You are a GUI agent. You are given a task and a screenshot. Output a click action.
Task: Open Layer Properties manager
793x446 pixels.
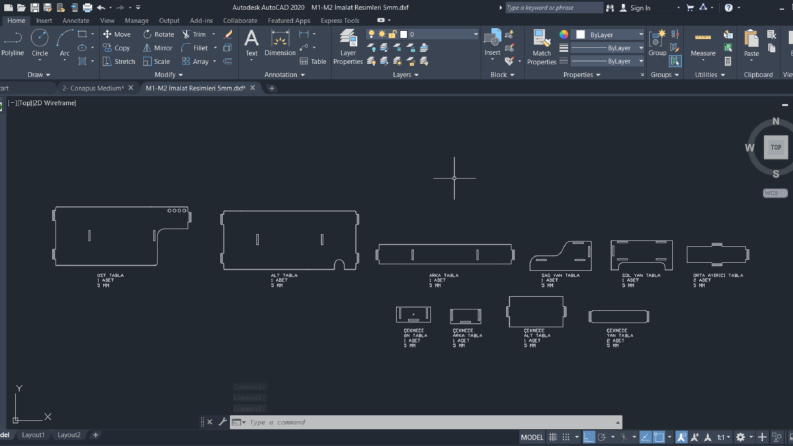tap(348, 47)
